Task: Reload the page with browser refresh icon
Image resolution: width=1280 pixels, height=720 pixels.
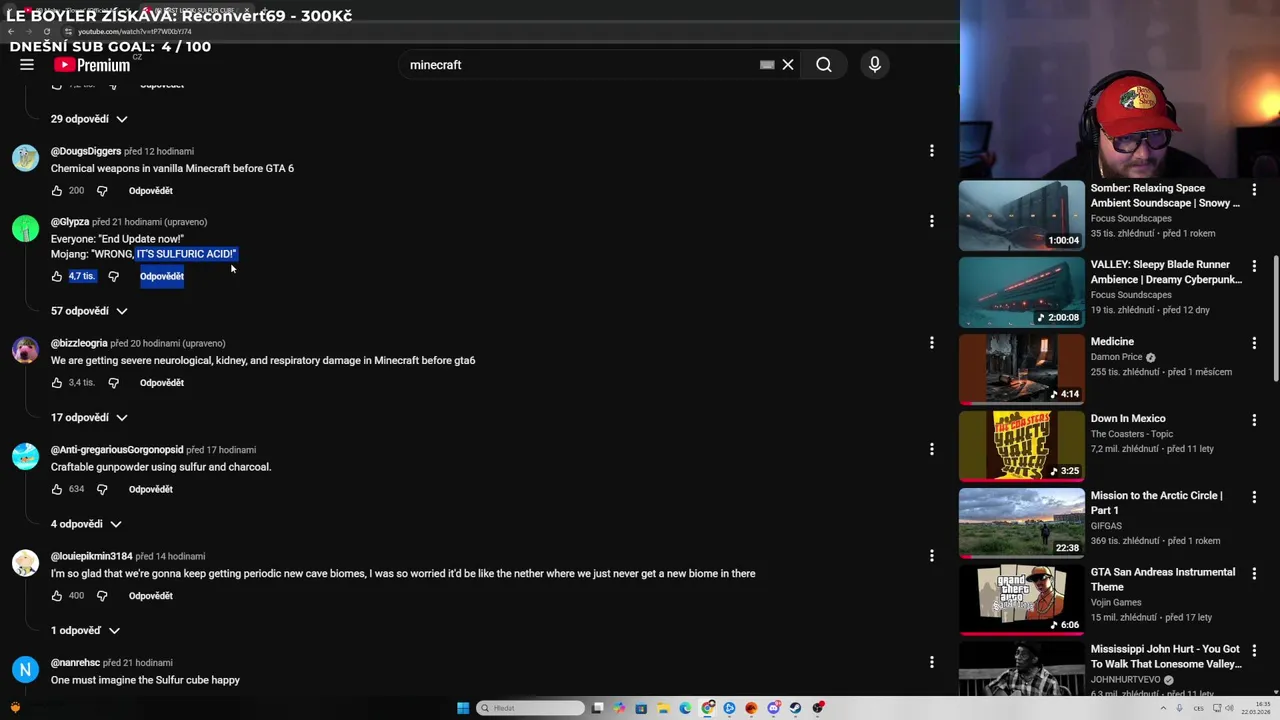Action: [x=46, y=31]
